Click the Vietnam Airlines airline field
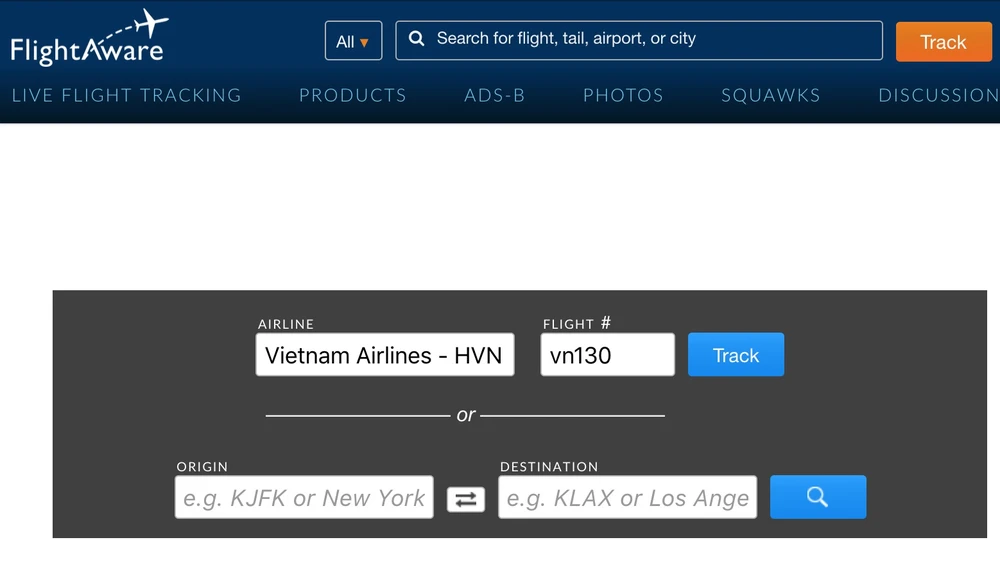 tap(385, 356)
